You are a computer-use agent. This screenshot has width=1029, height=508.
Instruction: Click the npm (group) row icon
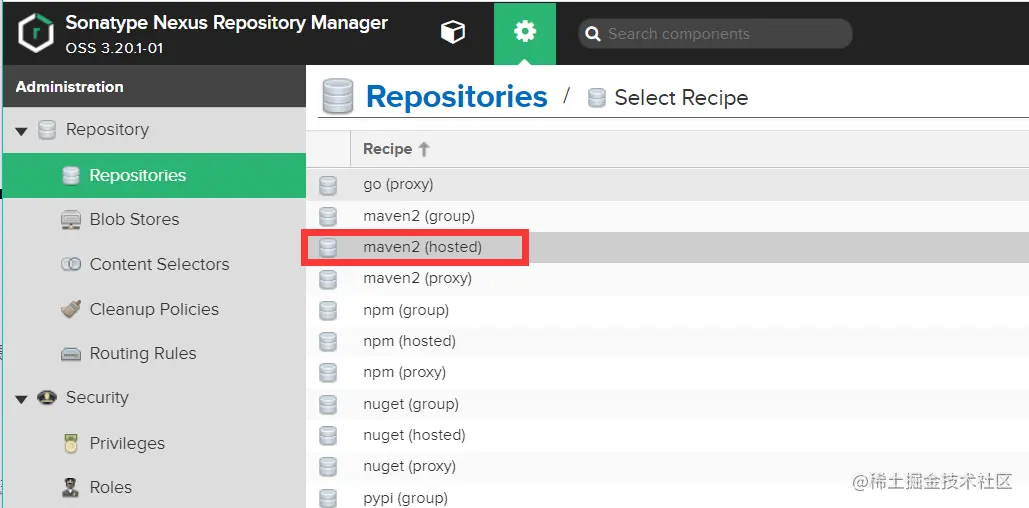pos(327,310)
